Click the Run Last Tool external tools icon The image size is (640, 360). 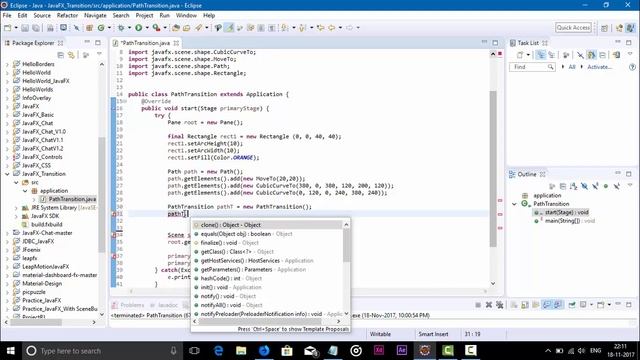click(156, 28)
